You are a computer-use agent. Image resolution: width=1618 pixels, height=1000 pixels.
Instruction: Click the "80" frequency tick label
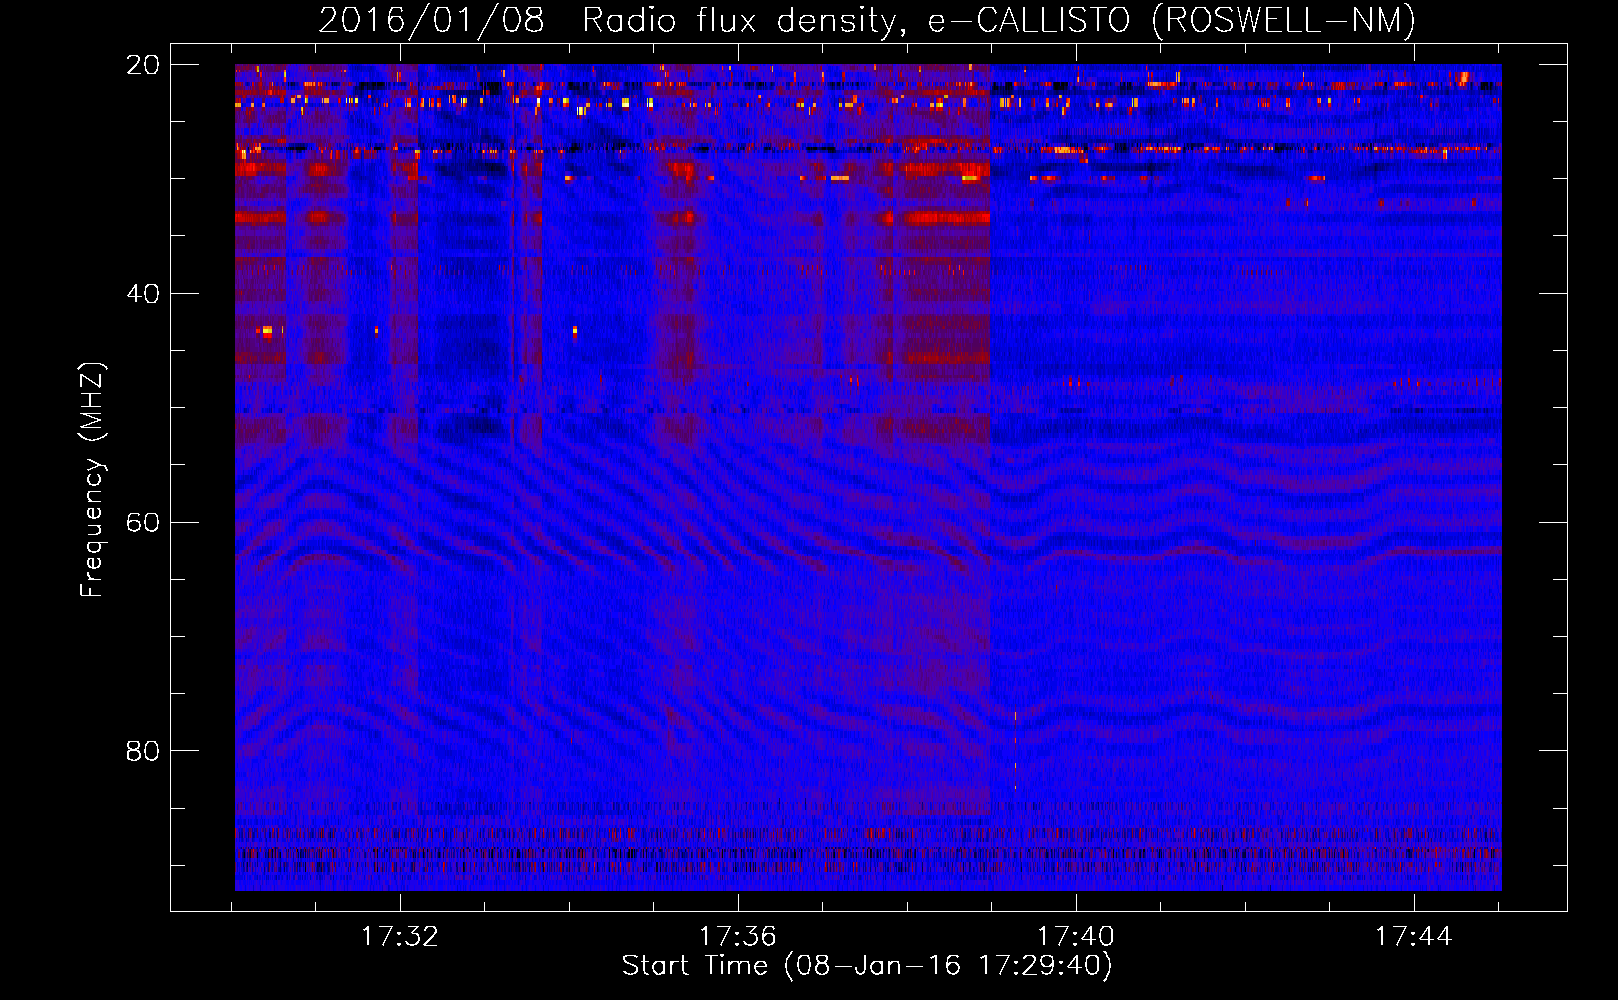pyautogui.click(x=143, y=751)
